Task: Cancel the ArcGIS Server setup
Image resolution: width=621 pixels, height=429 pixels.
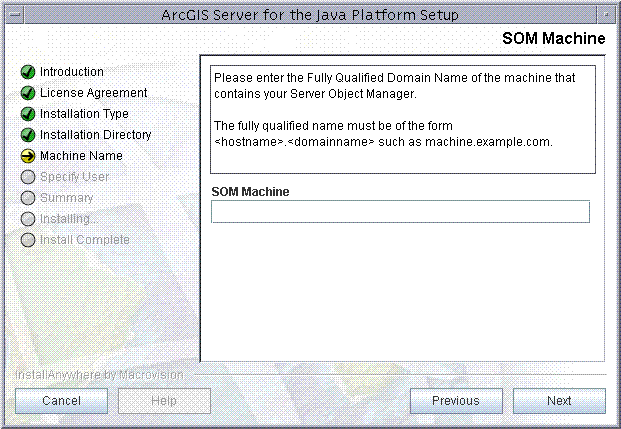Action: [x=61, y=401]
